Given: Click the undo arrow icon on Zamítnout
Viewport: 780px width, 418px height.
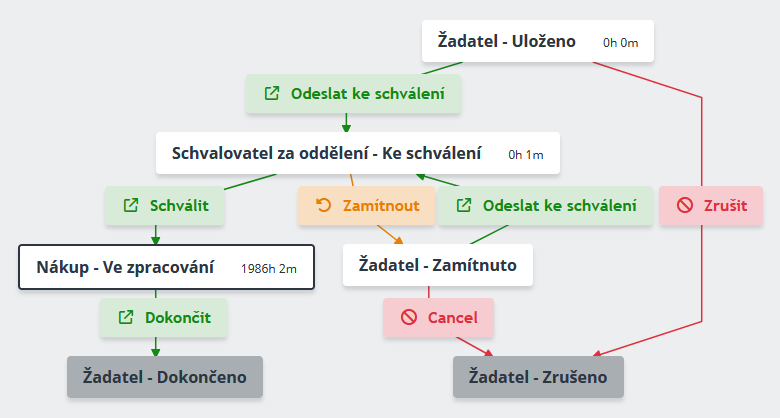Looking at the screenshot, I should 323,206.
